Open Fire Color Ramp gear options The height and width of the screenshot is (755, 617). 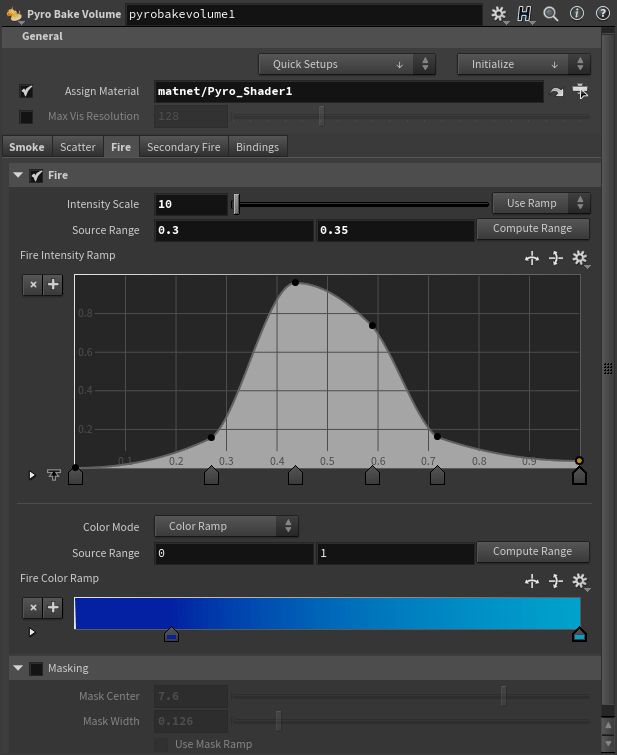coord(580,581)
